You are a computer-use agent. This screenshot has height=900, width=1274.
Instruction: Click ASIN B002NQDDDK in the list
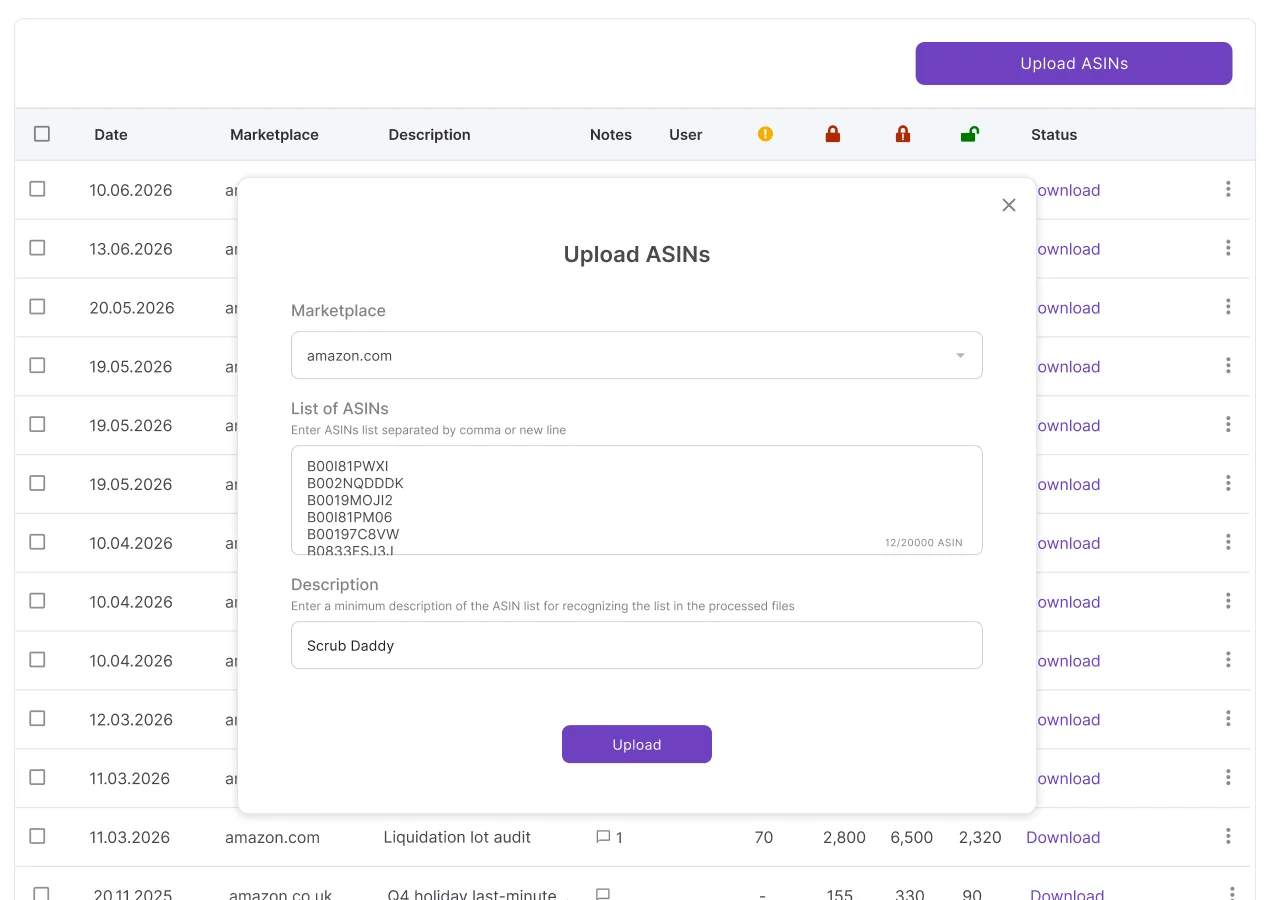(355, 483)
